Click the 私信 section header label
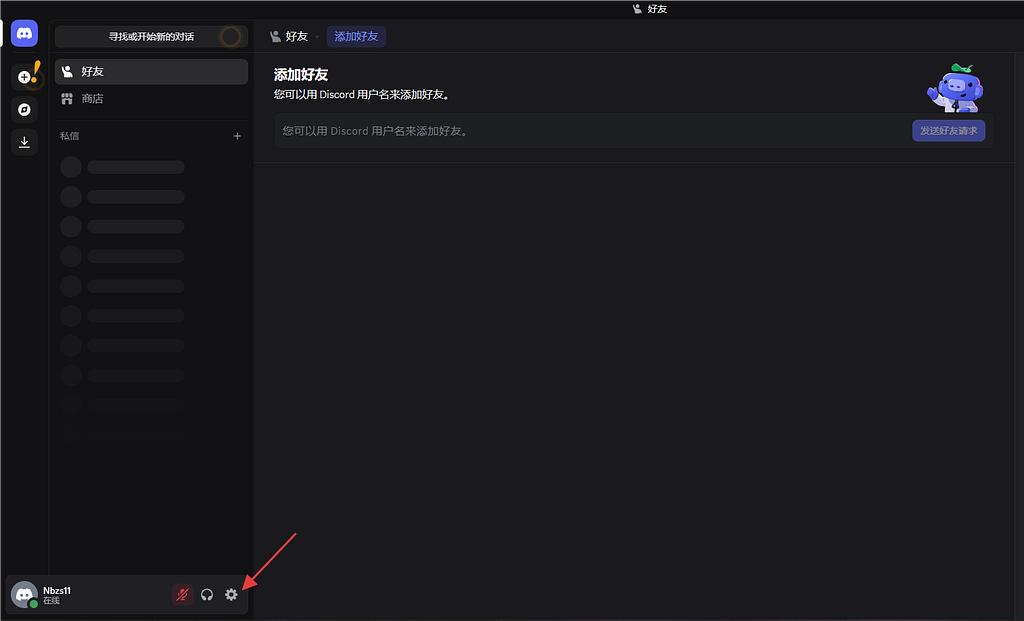The height and width of the screenshot is (621, 1024). click(69, 136)
